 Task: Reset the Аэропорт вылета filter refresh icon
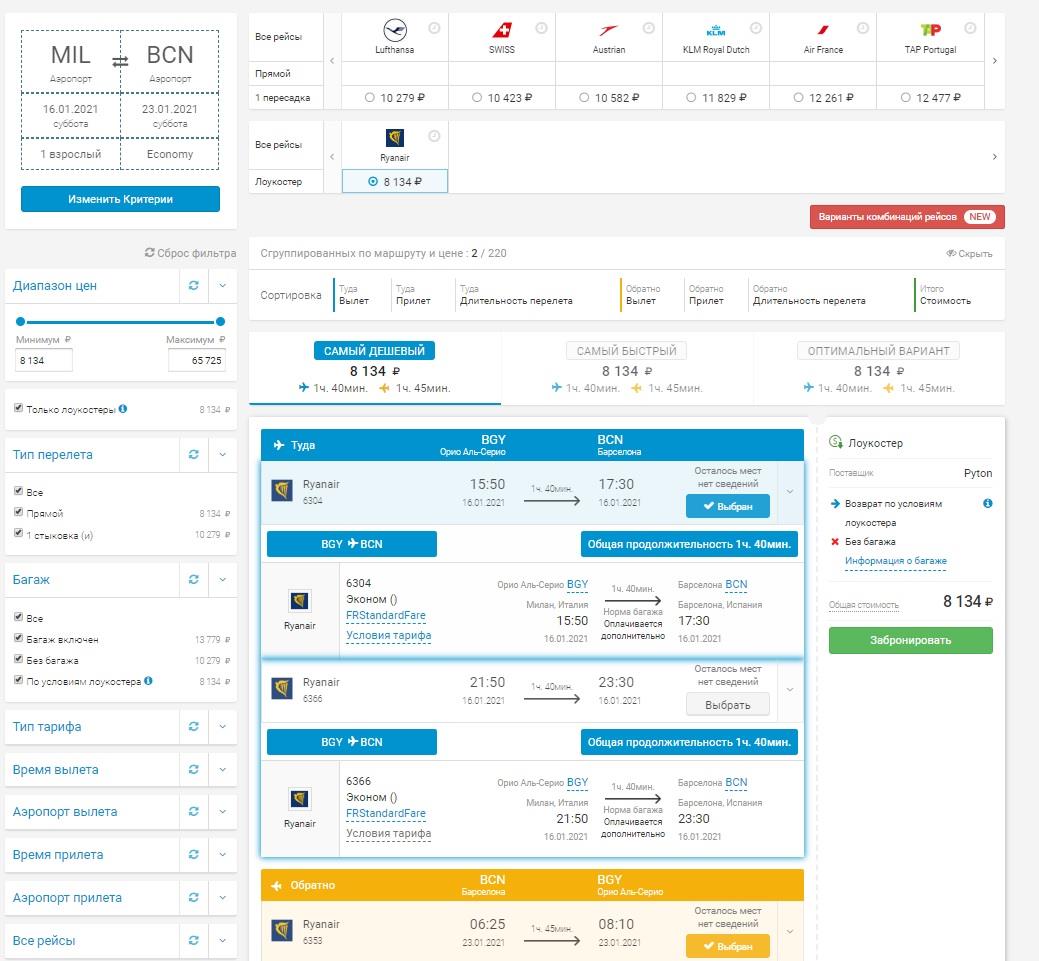(x=193, y=812)
